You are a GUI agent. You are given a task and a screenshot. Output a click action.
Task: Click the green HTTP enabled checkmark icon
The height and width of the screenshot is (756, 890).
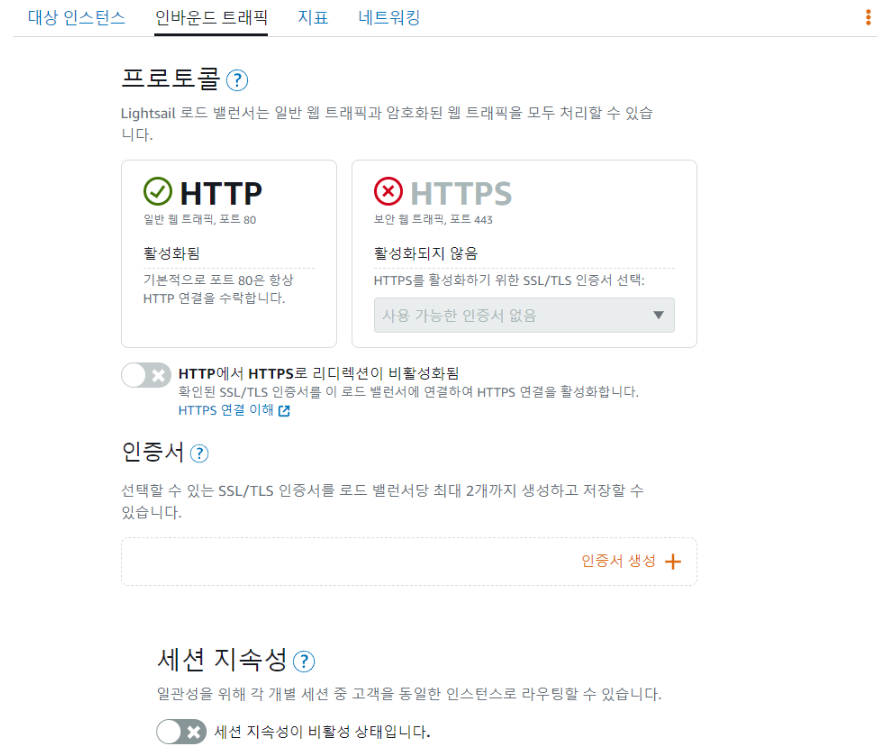(158, 191)
